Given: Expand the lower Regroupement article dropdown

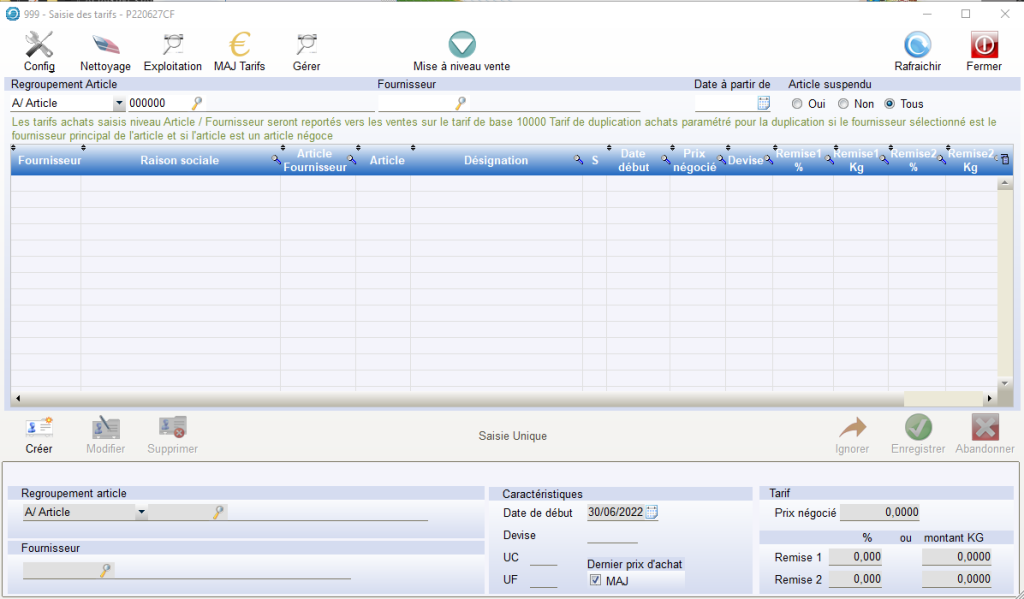Looking at the screenshot, I should tap(141, 512).
